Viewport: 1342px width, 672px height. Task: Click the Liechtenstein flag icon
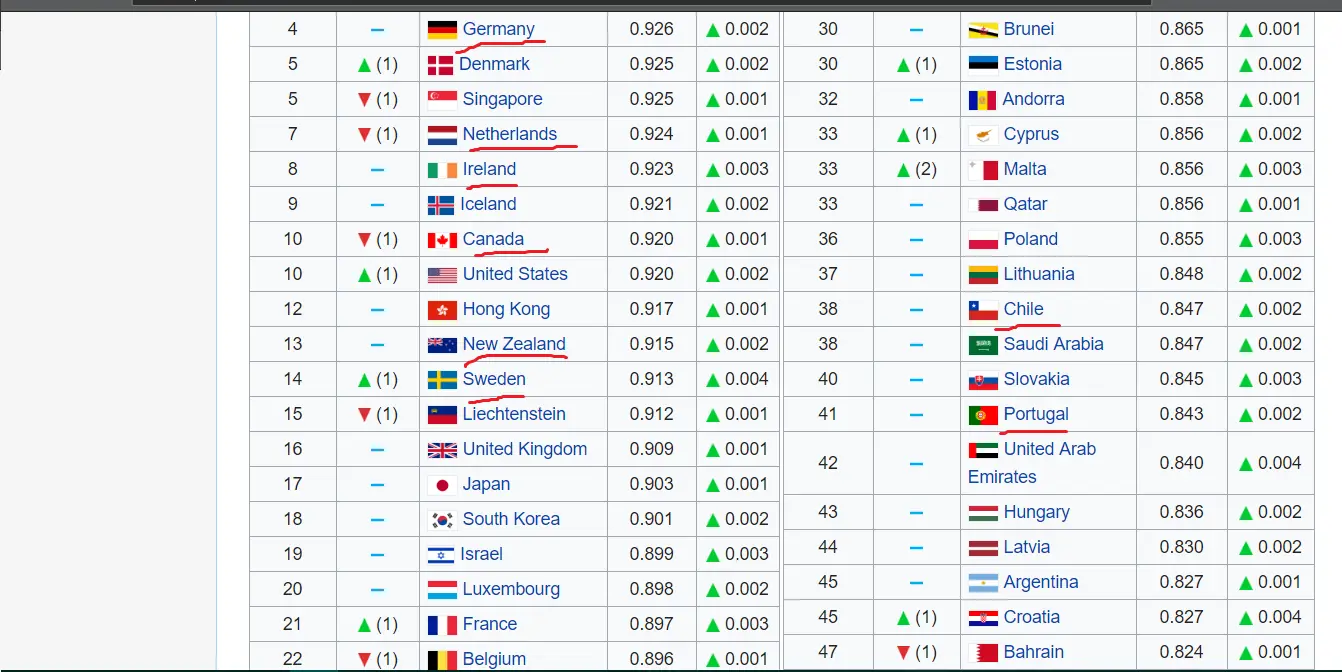(x=442, y=415)
